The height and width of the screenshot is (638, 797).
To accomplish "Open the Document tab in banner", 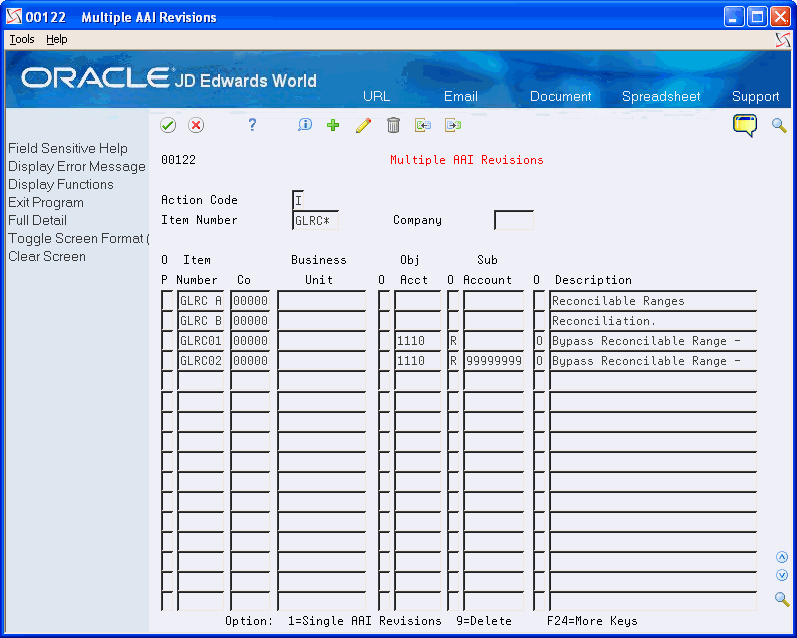I will click(x=560, y=96).
